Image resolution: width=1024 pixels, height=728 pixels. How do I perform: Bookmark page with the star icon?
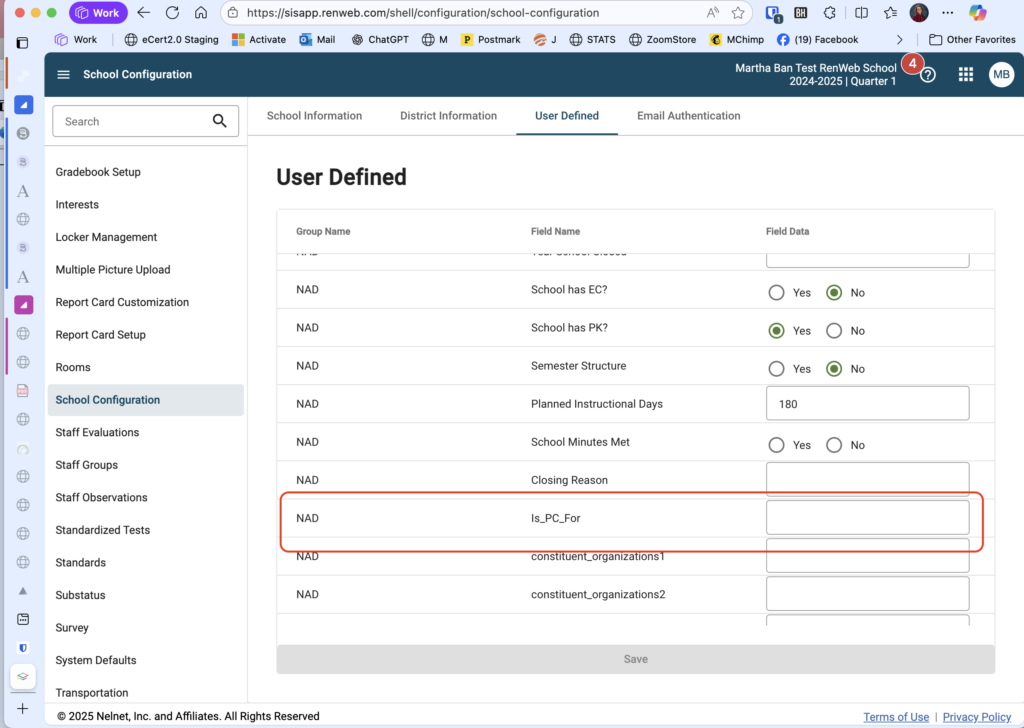click(738, 13)
